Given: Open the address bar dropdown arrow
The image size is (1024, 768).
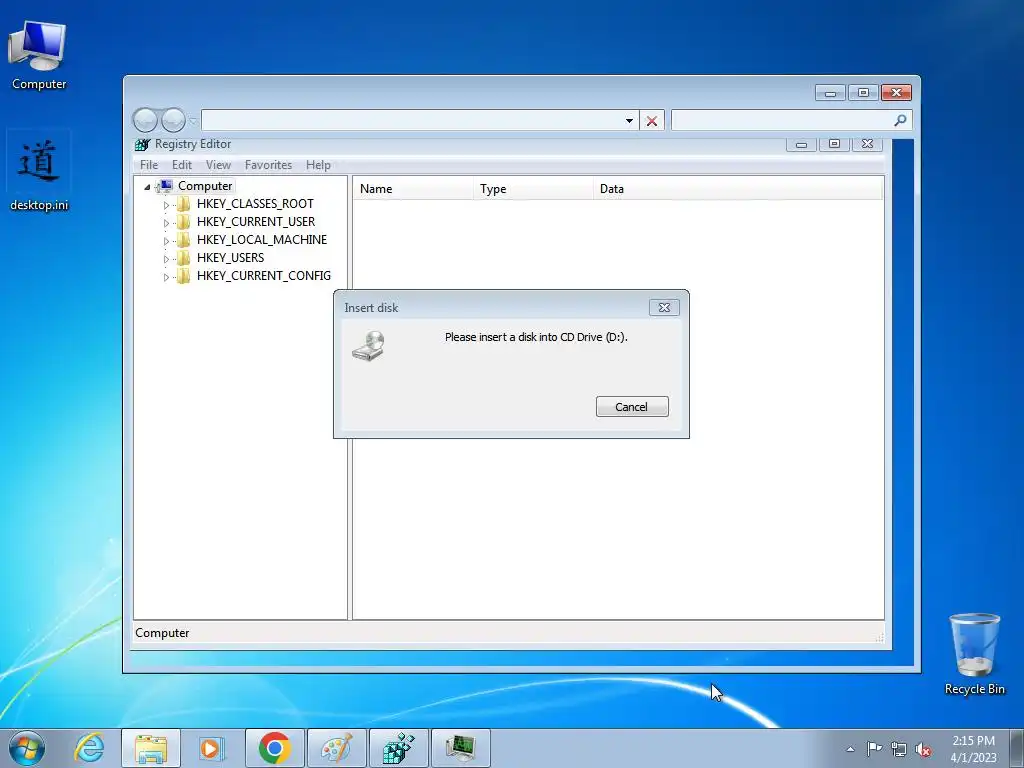Looking at the screenshot, I should pos(629,121).
